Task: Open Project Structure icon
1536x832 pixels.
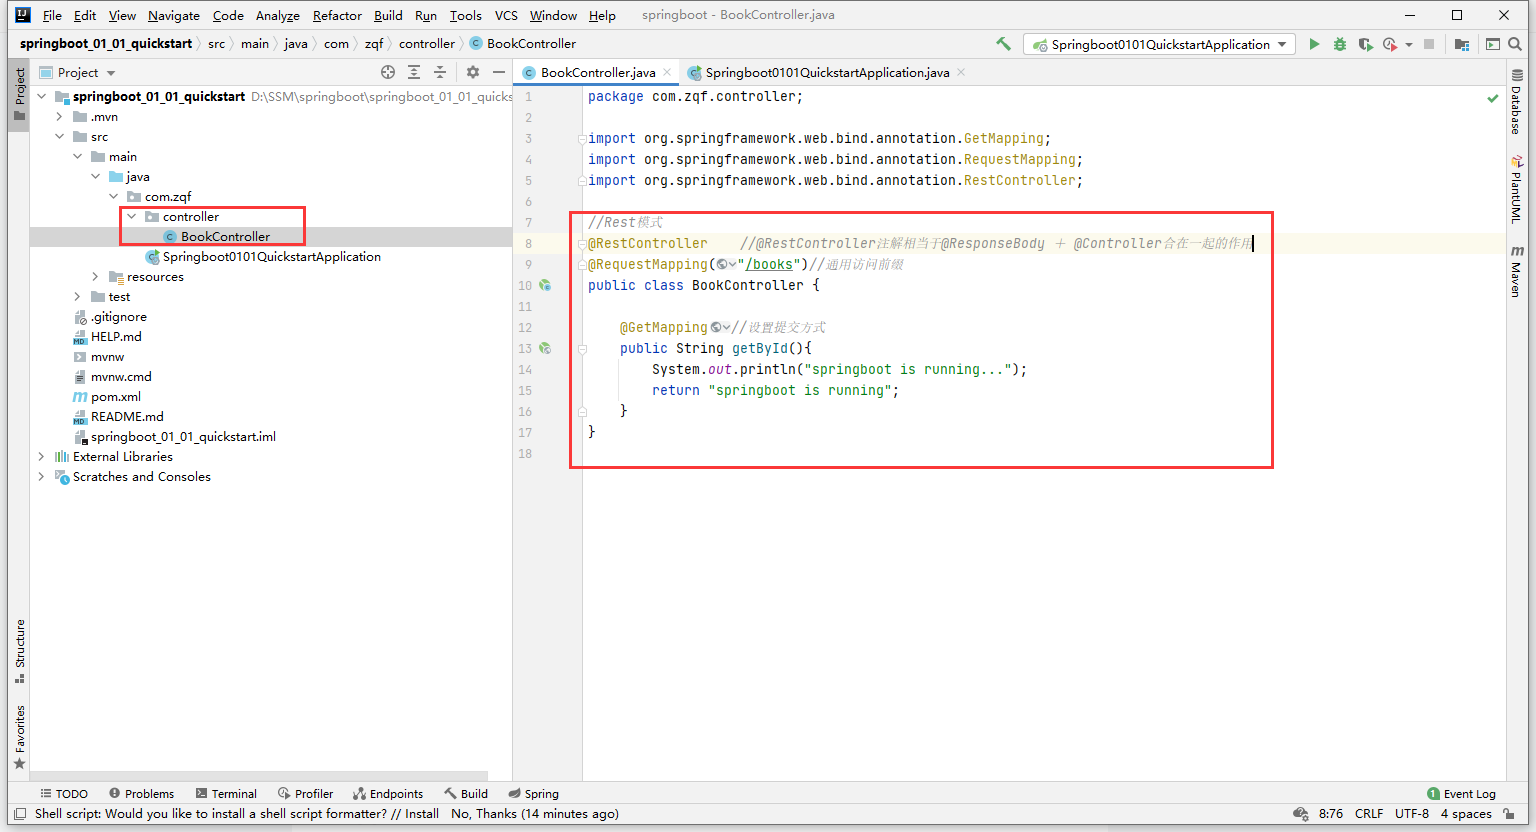Action: (x=1462, y=44)
